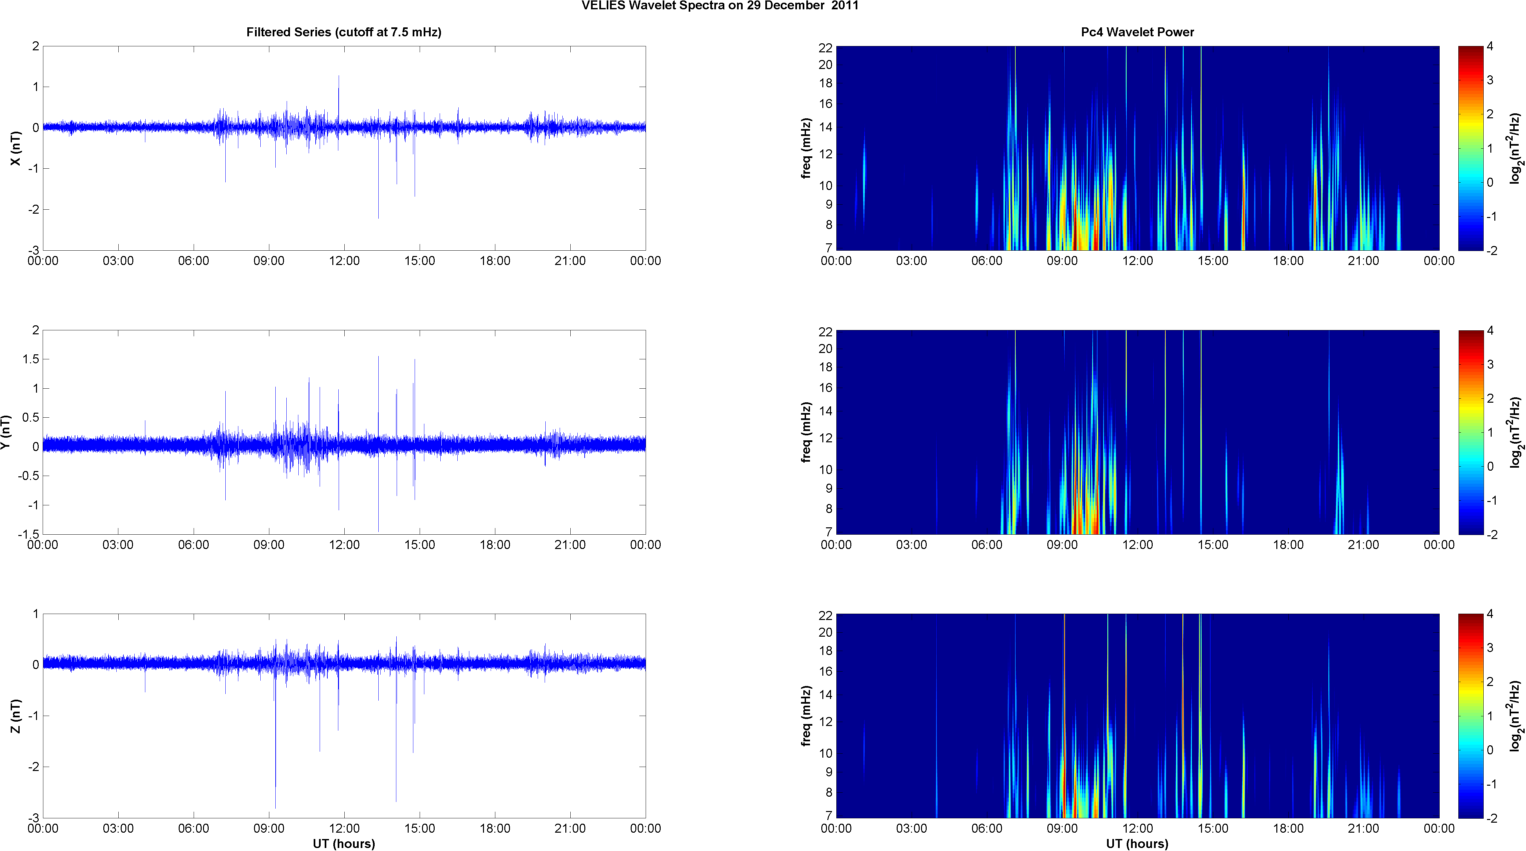The height and width of the screenshot is (851, 1526).
Task: Click the '15:00' tick under the top wavelet spectrum
Action: 1213,261
